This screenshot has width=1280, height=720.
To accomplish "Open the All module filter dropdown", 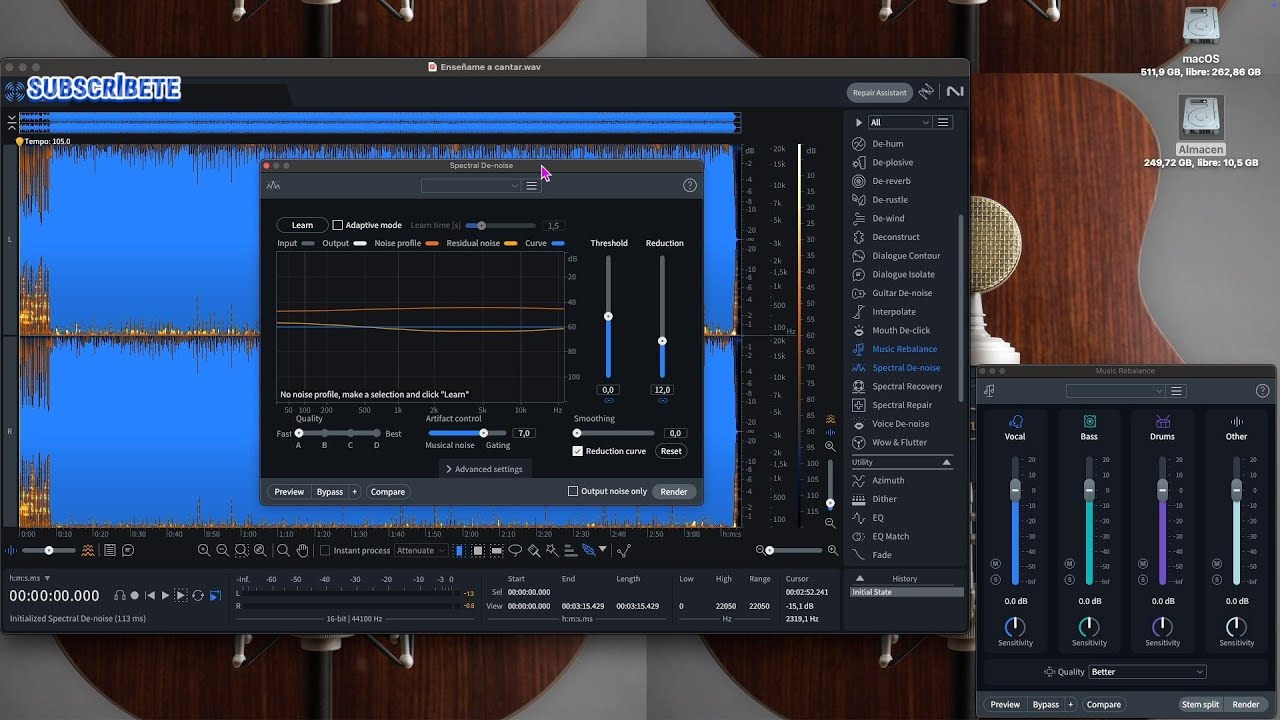I will pyautogui.click(x=899, y=122).
